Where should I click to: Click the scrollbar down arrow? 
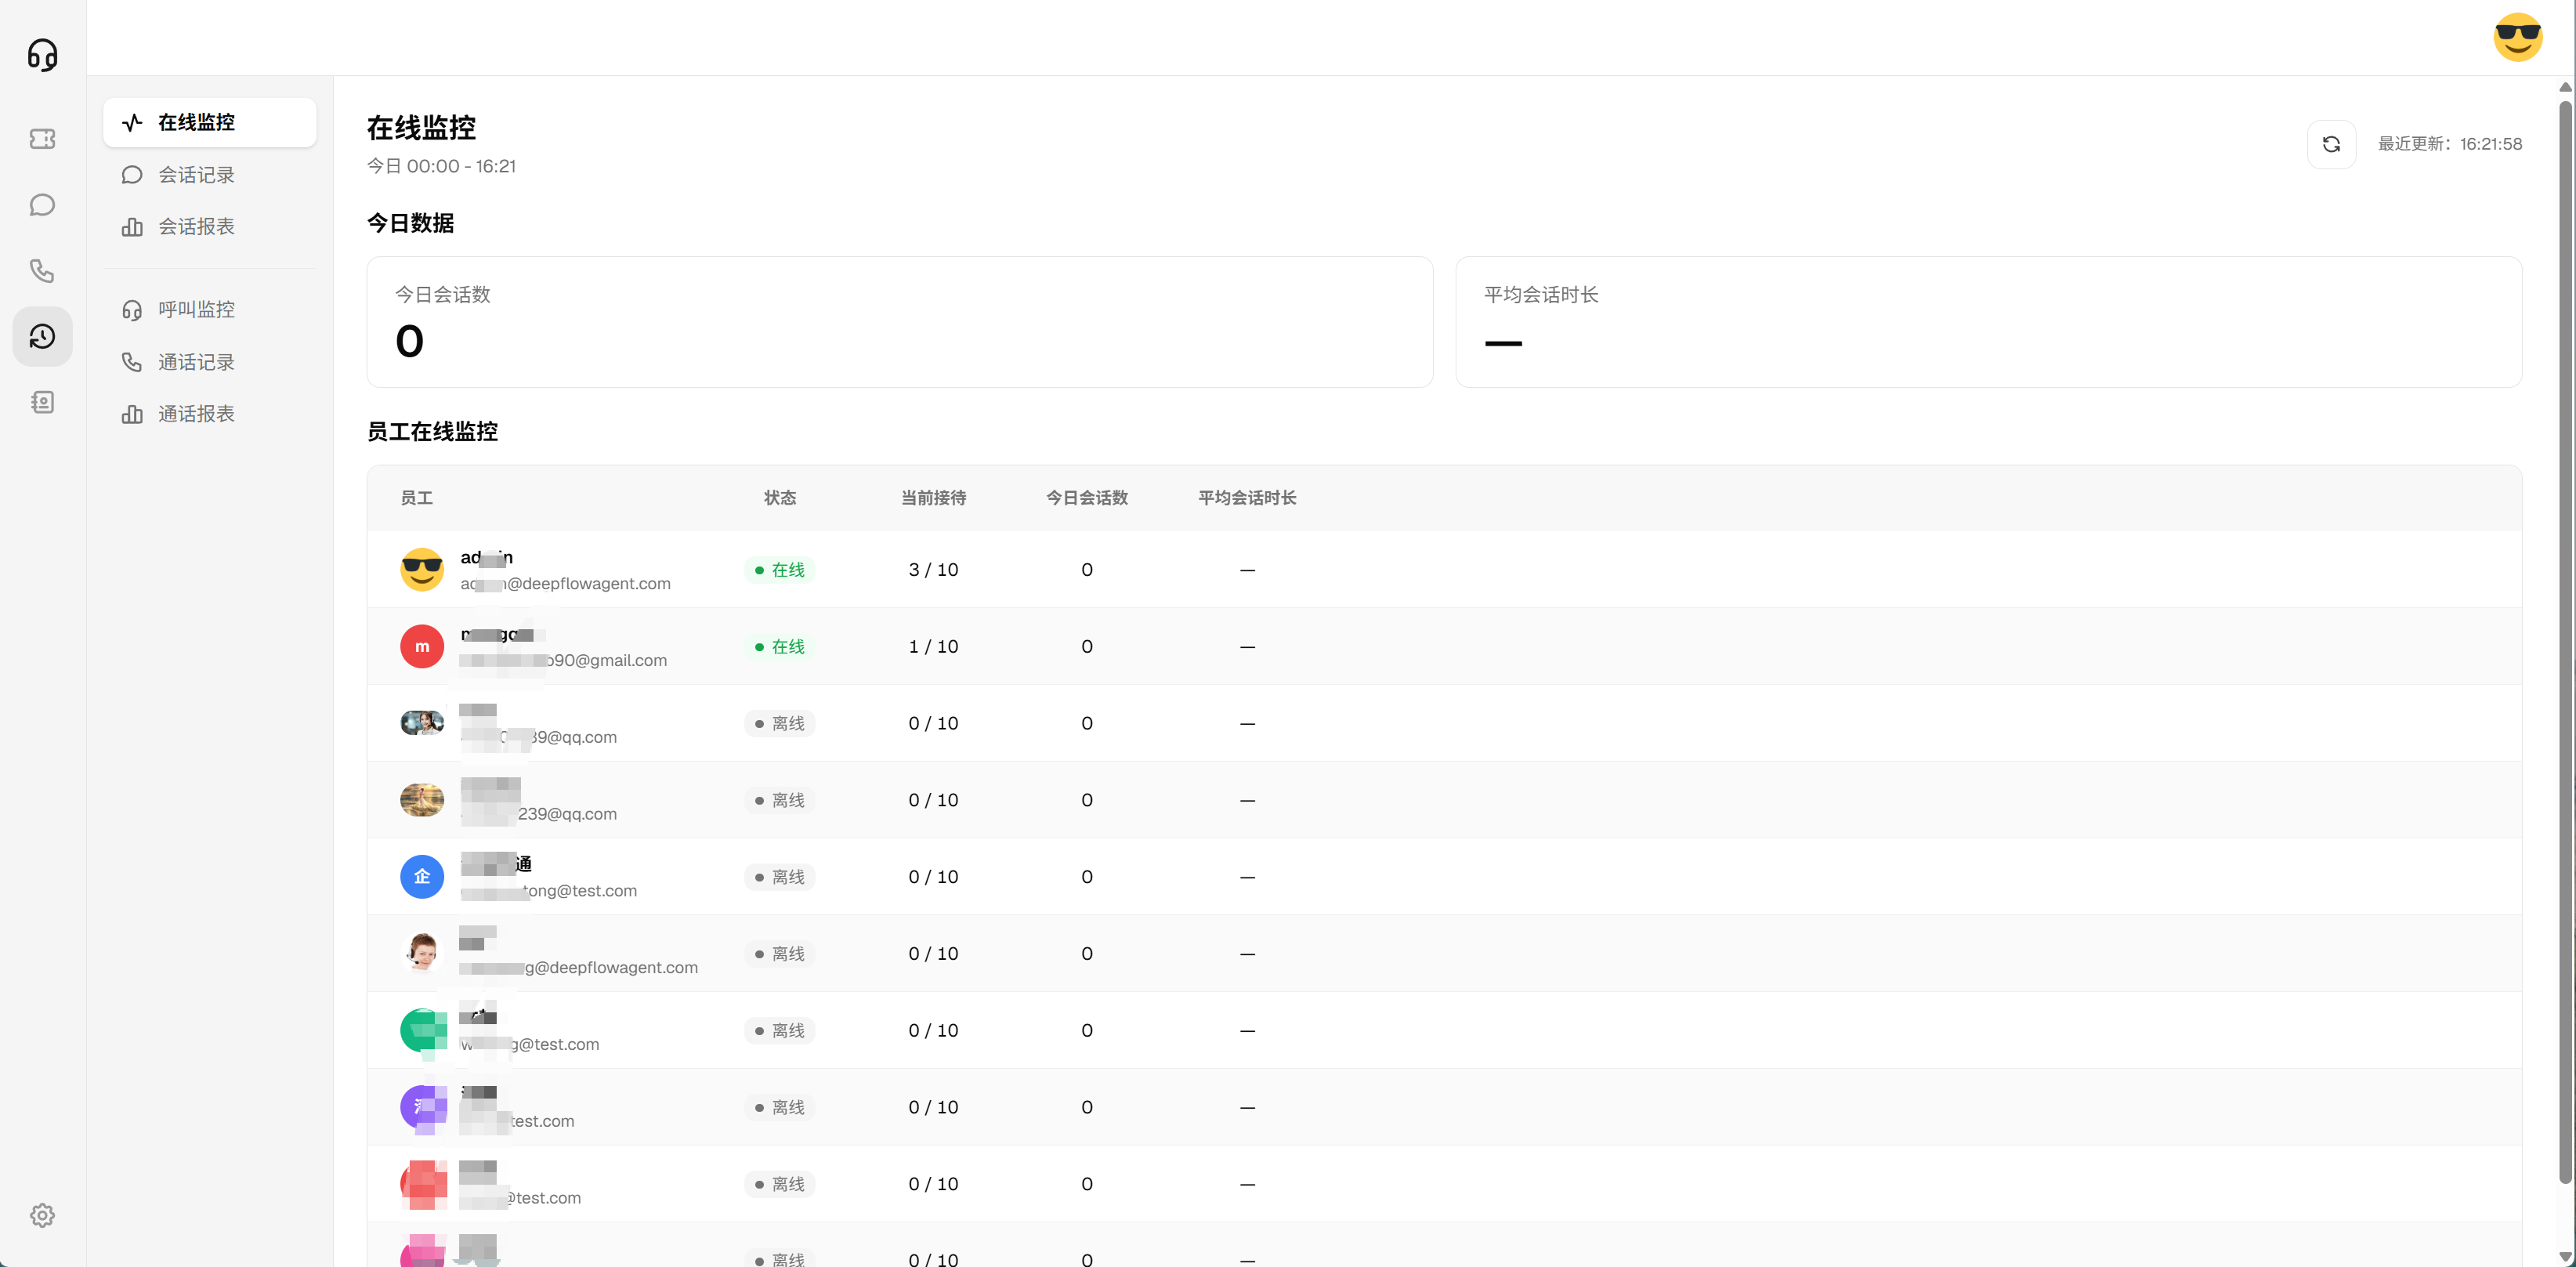pos(2565,1257)
